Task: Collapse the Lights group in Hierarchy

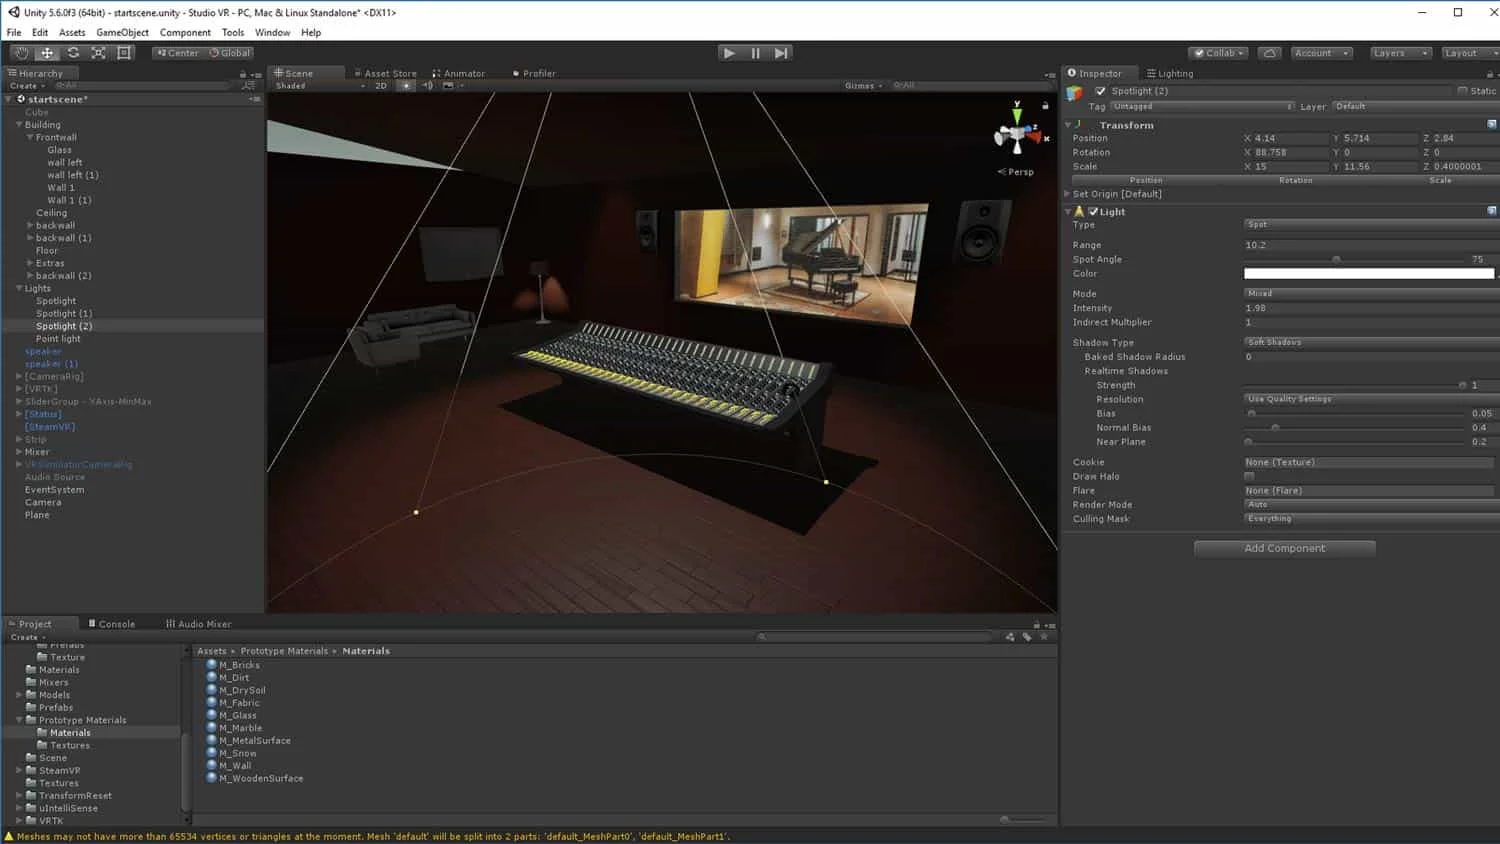Action: pyautogui.click(x=19, y=288)
